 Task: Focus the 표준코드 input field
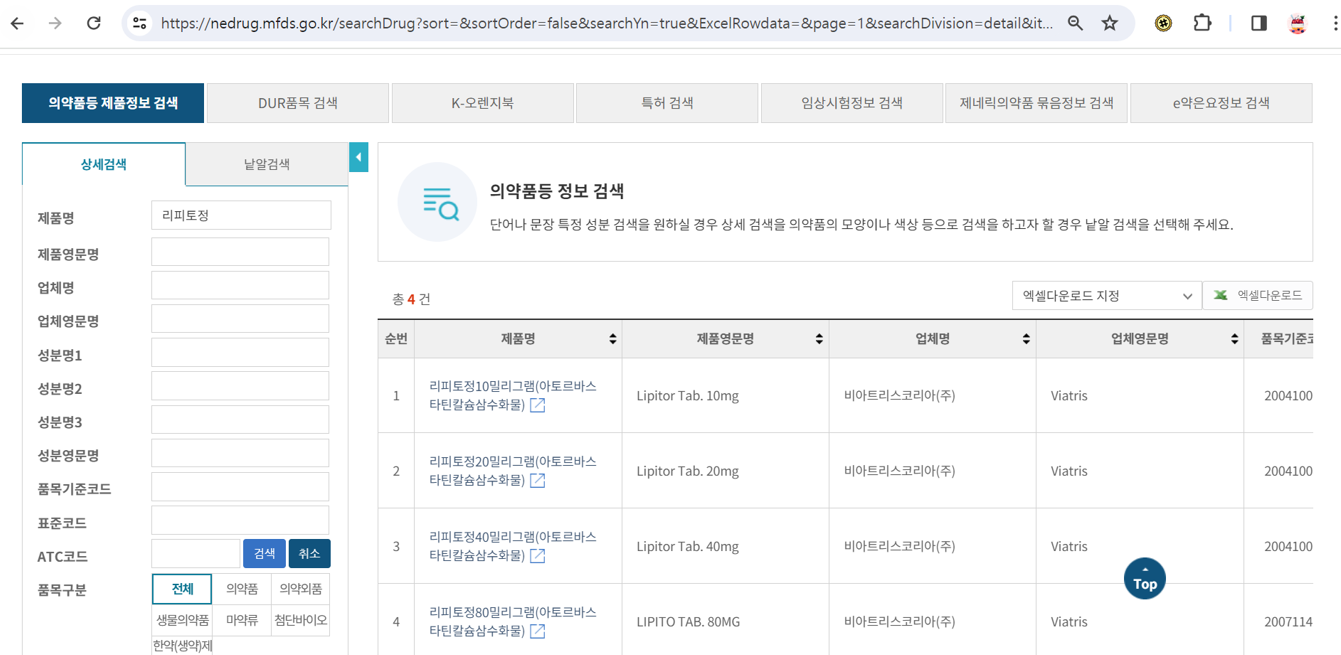pyautogui.click(x=241, y=520)
